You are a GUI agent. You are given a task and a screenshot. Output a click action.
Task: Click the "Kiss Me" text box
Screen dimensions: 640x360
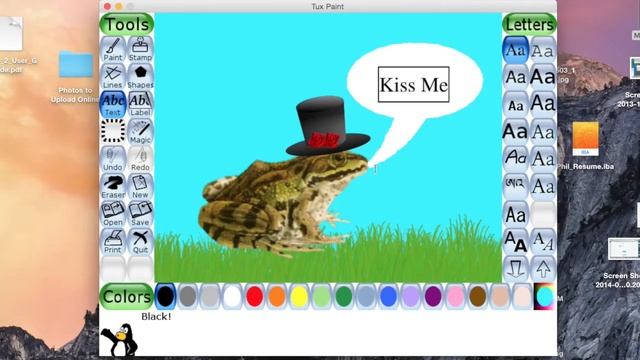tap(413, 84)
